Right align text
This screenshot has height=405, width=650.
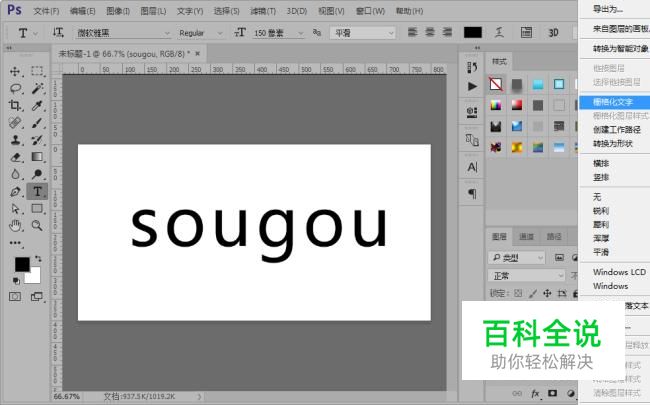447,32
